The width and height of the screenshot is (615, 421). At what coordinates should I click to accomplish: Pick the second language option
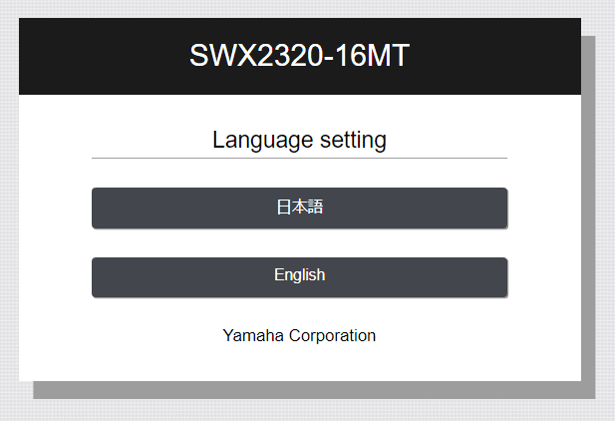(299, 276)
